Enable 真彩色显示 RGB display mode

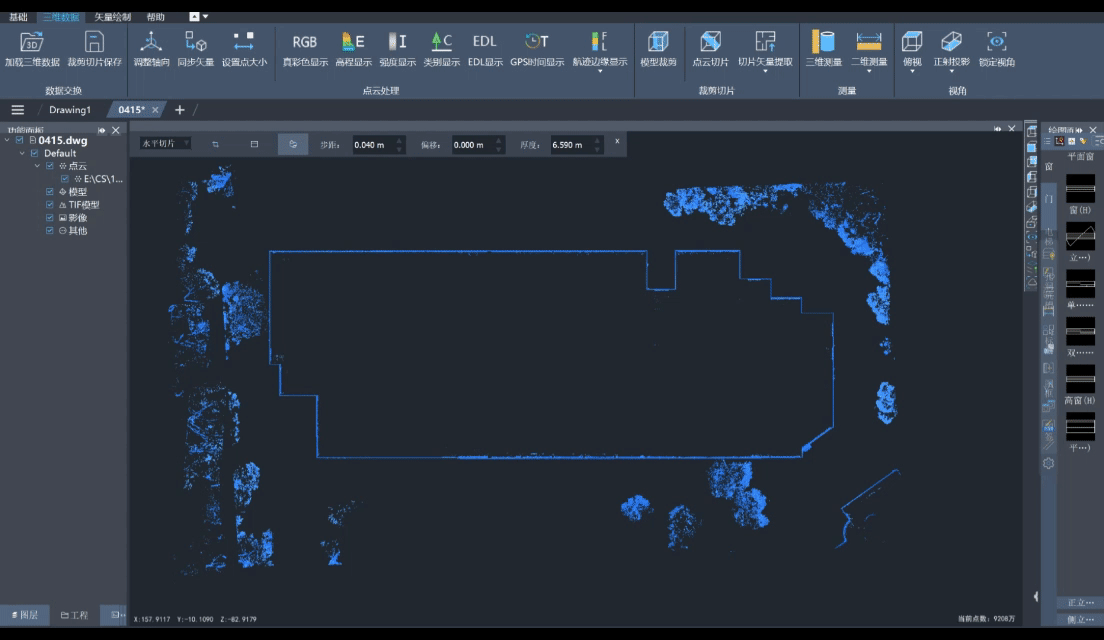point(304,42)
